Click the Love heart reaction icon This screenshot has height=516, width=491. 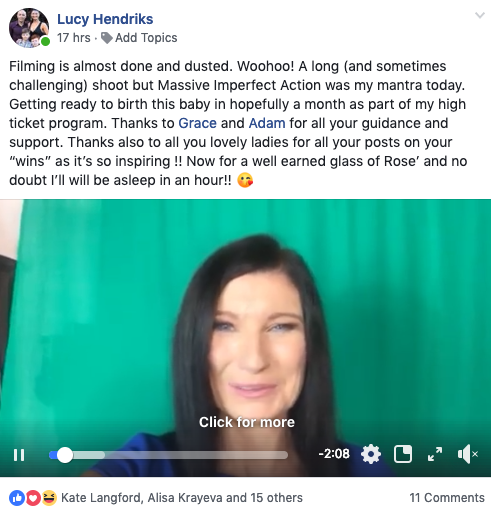[x=33, y=498]
